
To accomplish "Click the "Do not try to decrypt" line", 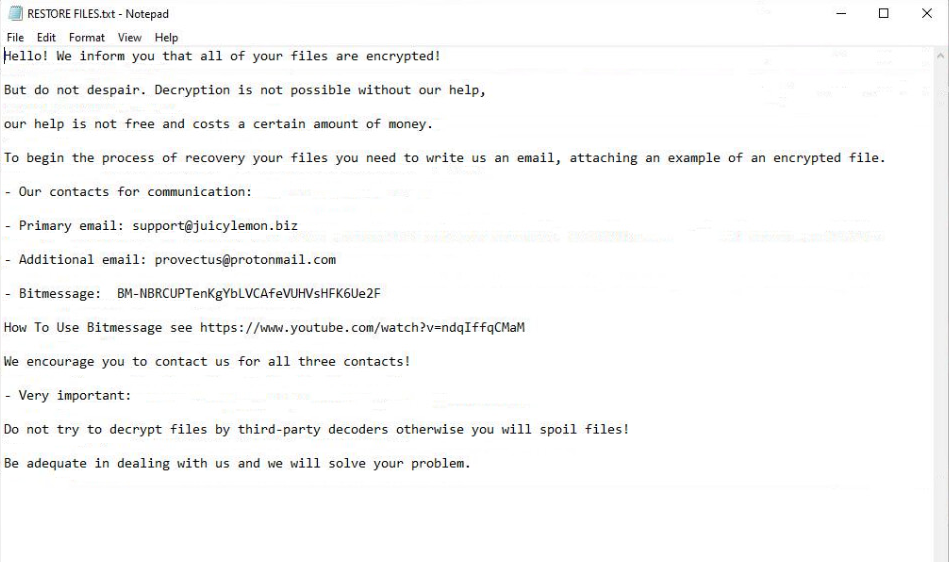I will pyautogui.click(x=316, y=429).
